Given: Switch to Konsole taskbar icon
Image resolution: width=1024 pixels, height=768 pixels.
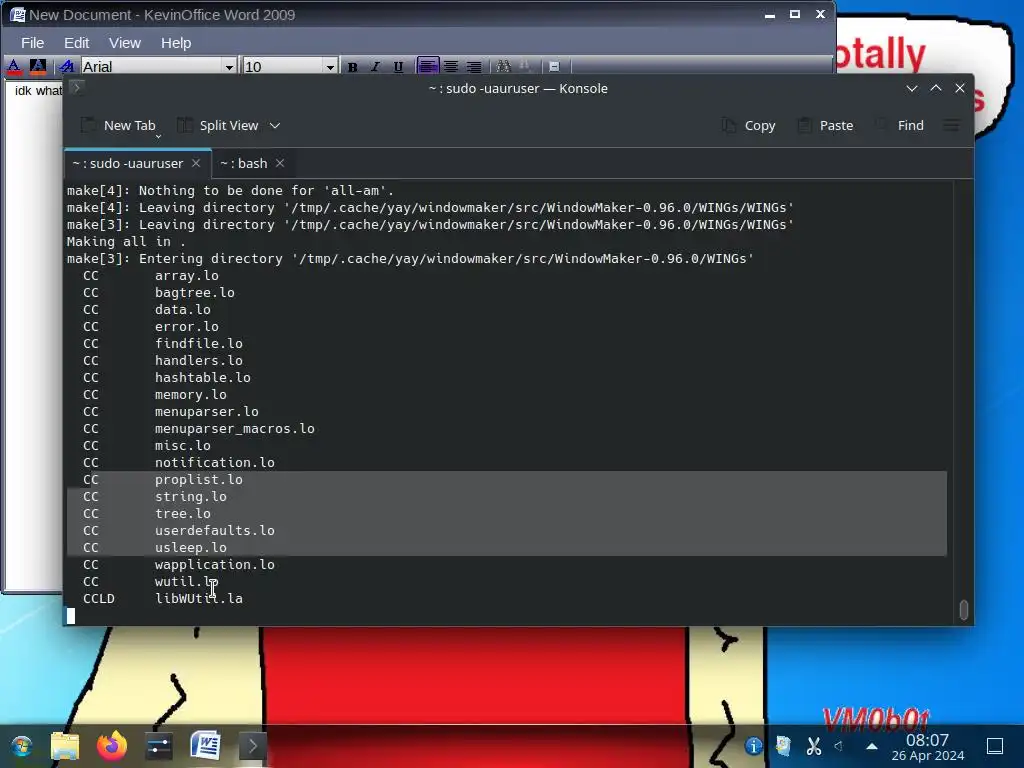Looking at the screenshot, I should (252, 746).
